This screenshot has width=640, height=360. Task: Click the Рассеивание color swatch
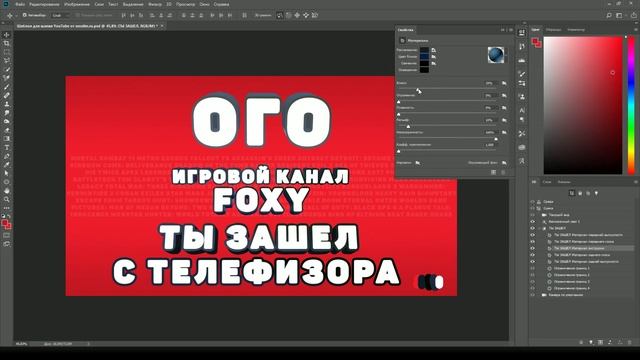424,50
